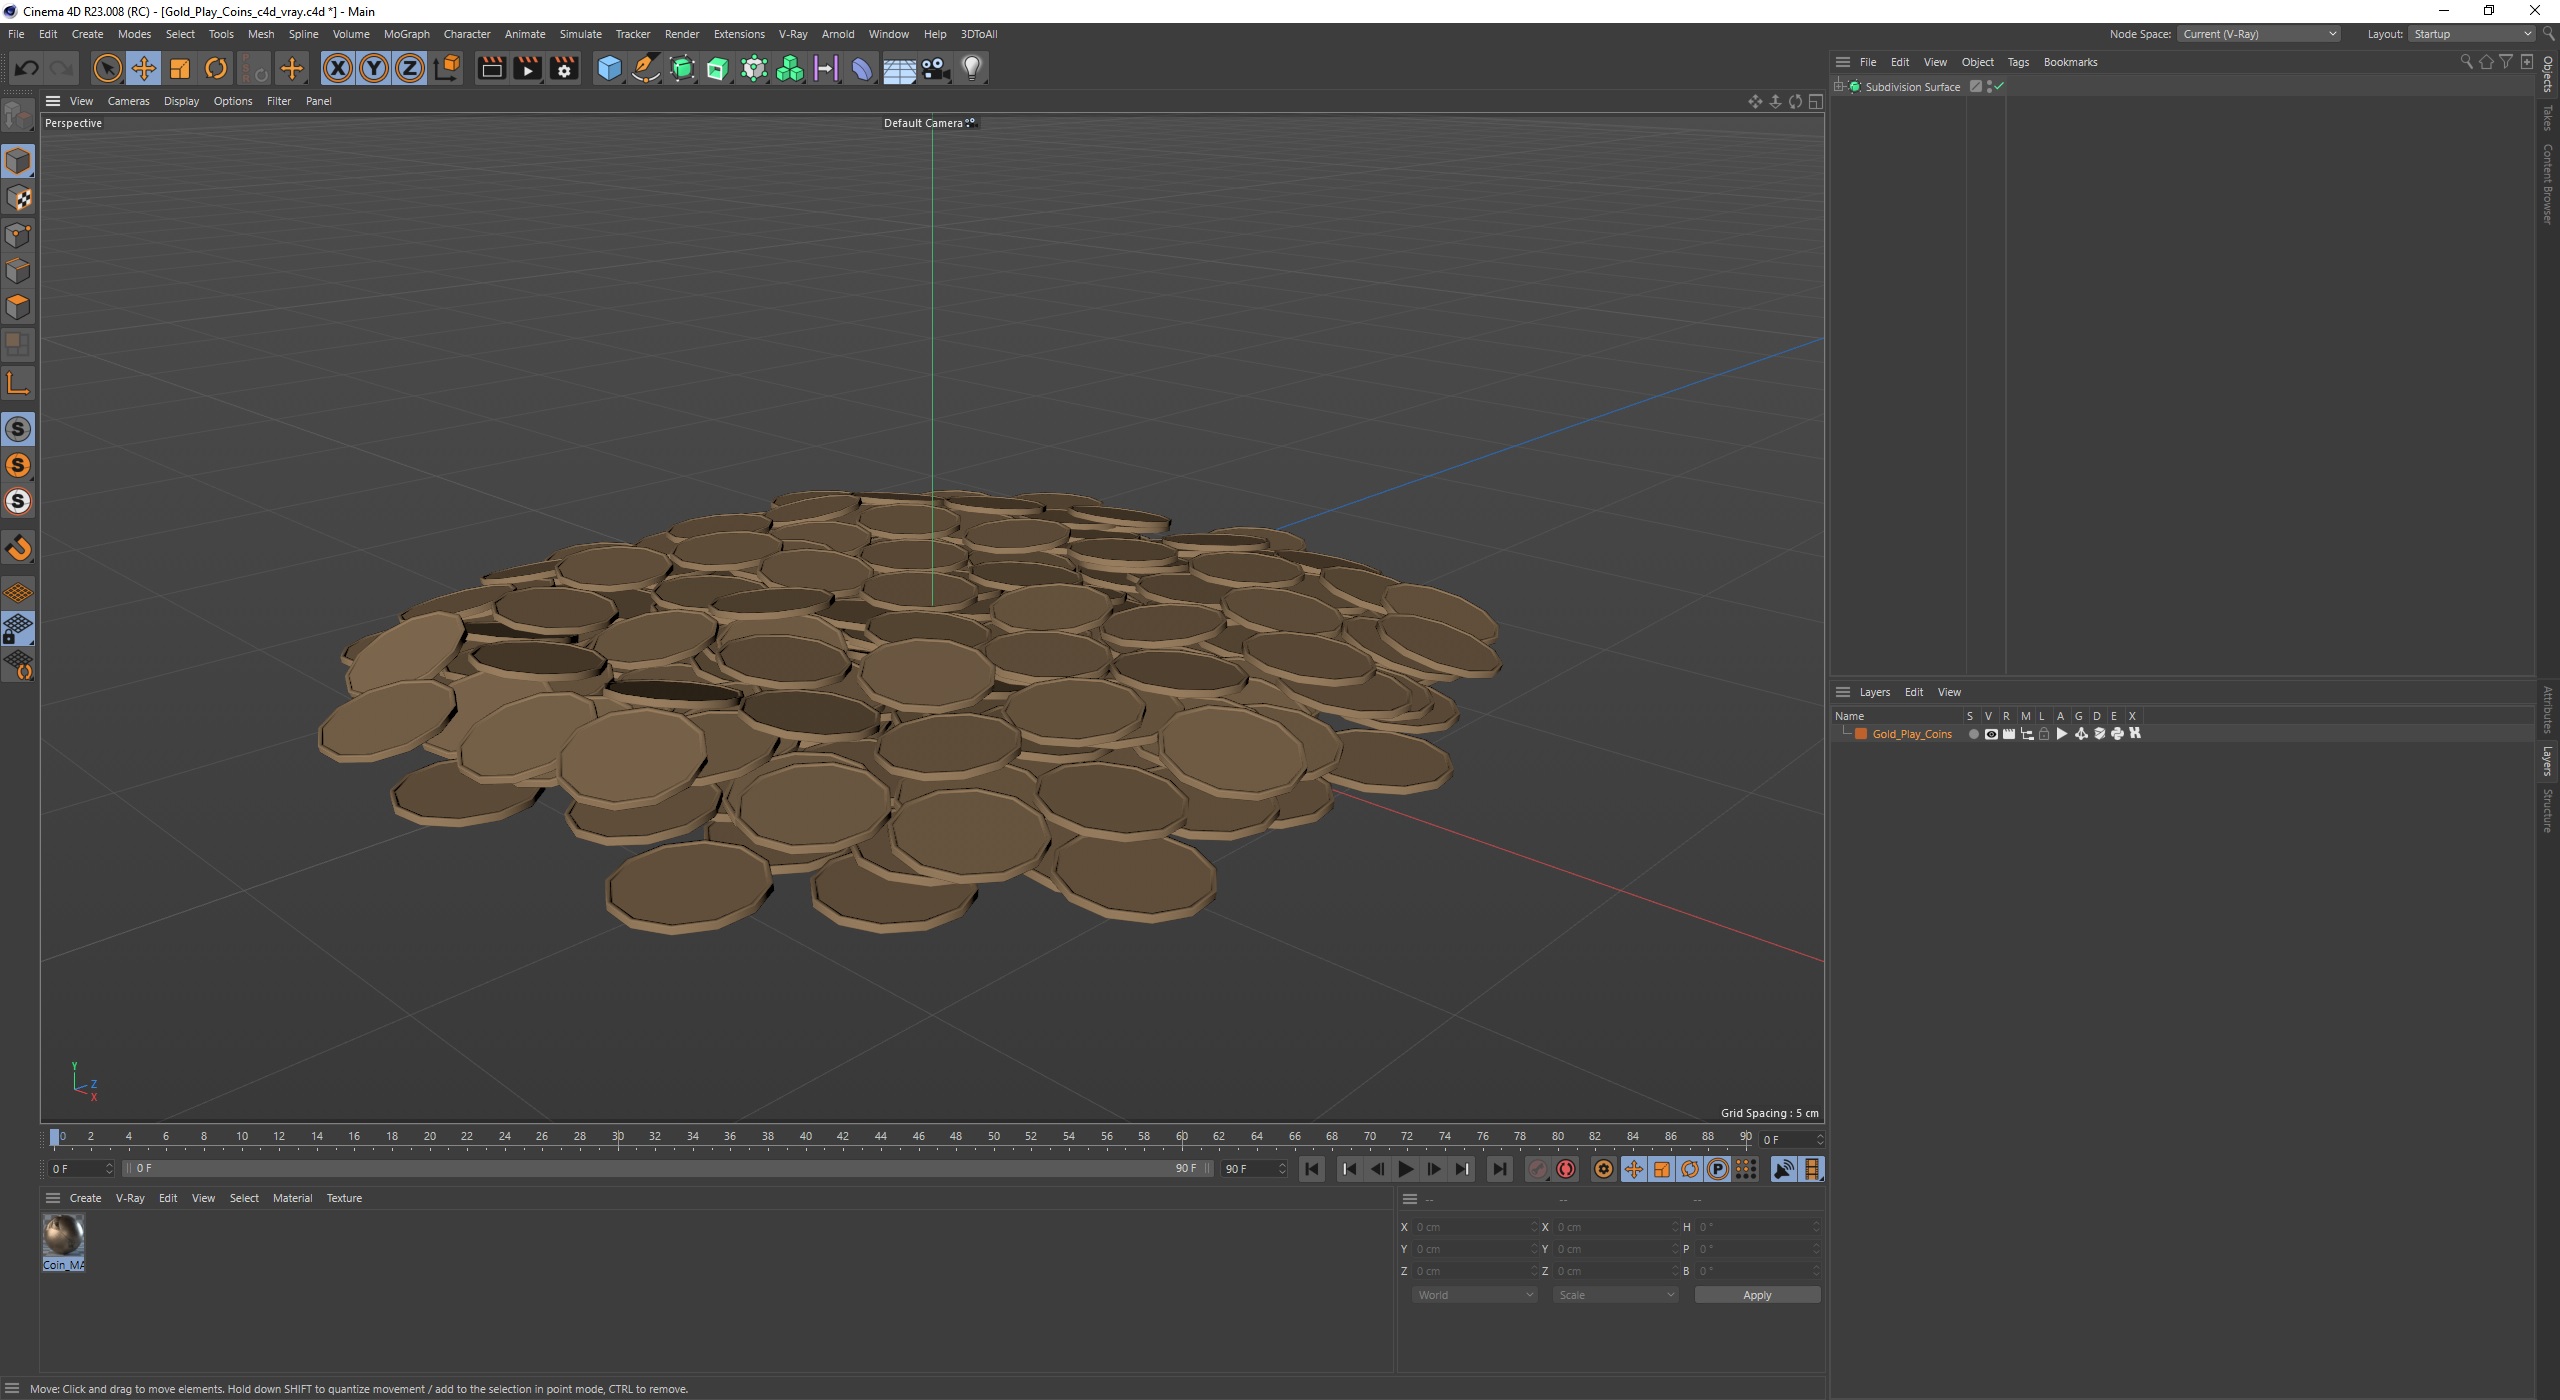Toggle Gold_Play_Coins layer visibility eye
The image size is (2560, 1400).
click(1991, 734)
